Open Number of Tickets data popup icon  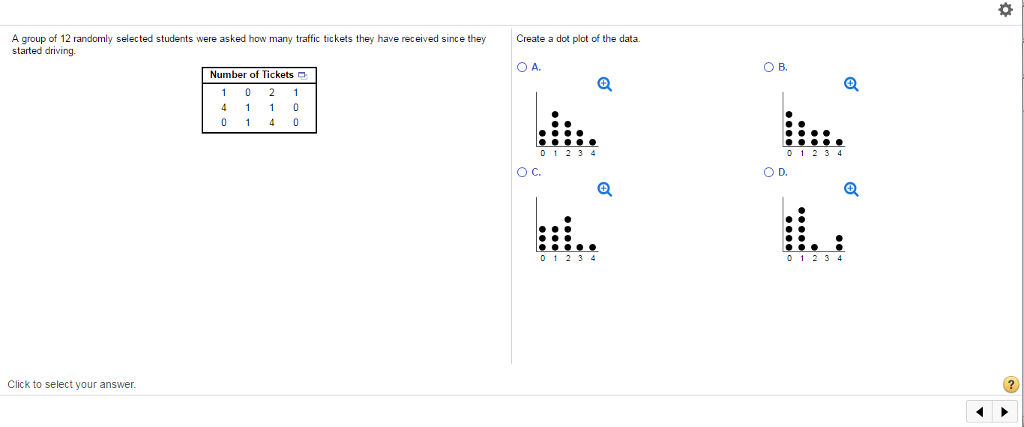302,76
